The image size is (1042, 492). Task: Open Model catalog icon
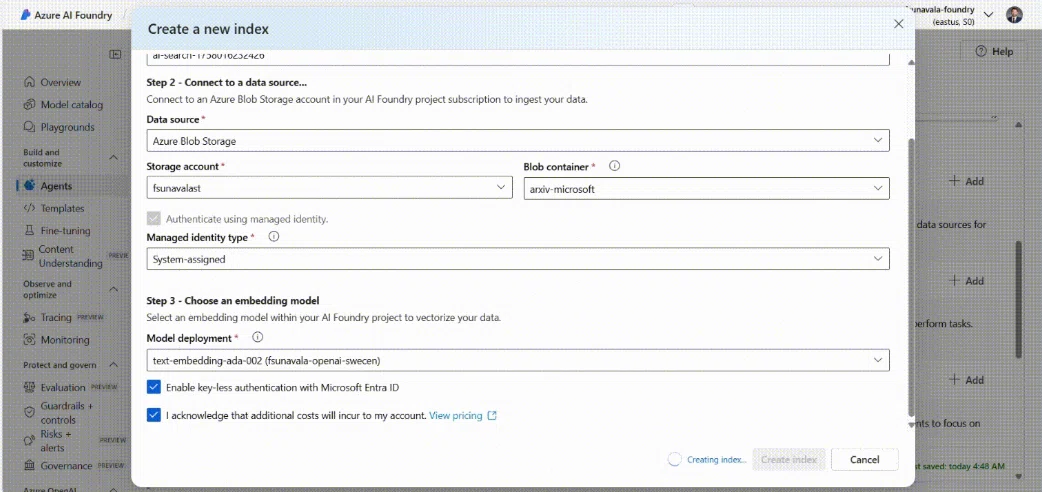click(x=29, y=104)
